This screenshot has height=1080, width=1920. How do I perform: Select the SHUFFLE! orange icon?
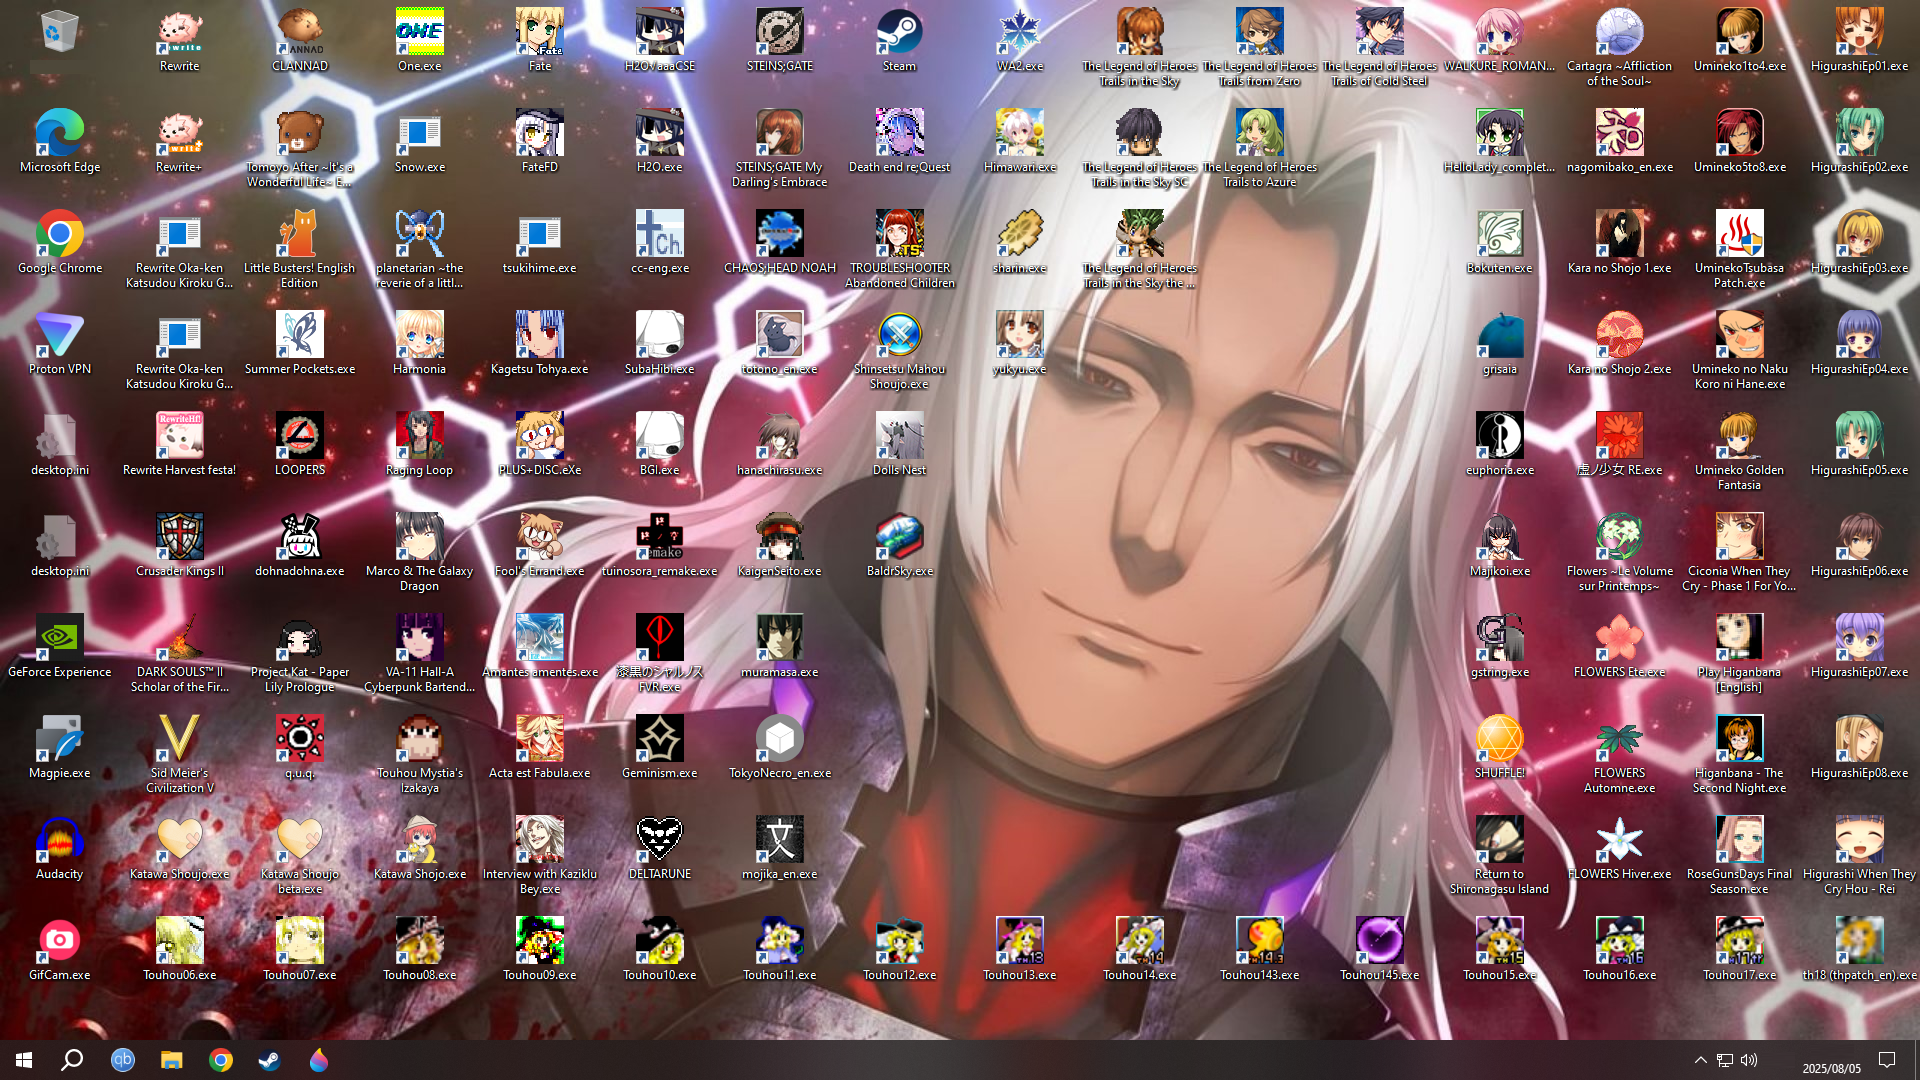[1500, 747]
